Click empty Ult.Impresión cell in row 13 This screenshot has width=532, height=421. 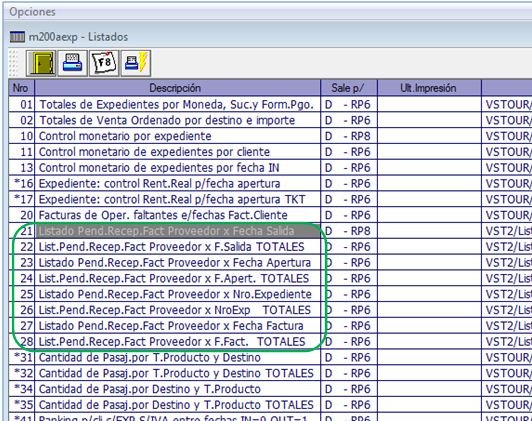coord(429,168)
